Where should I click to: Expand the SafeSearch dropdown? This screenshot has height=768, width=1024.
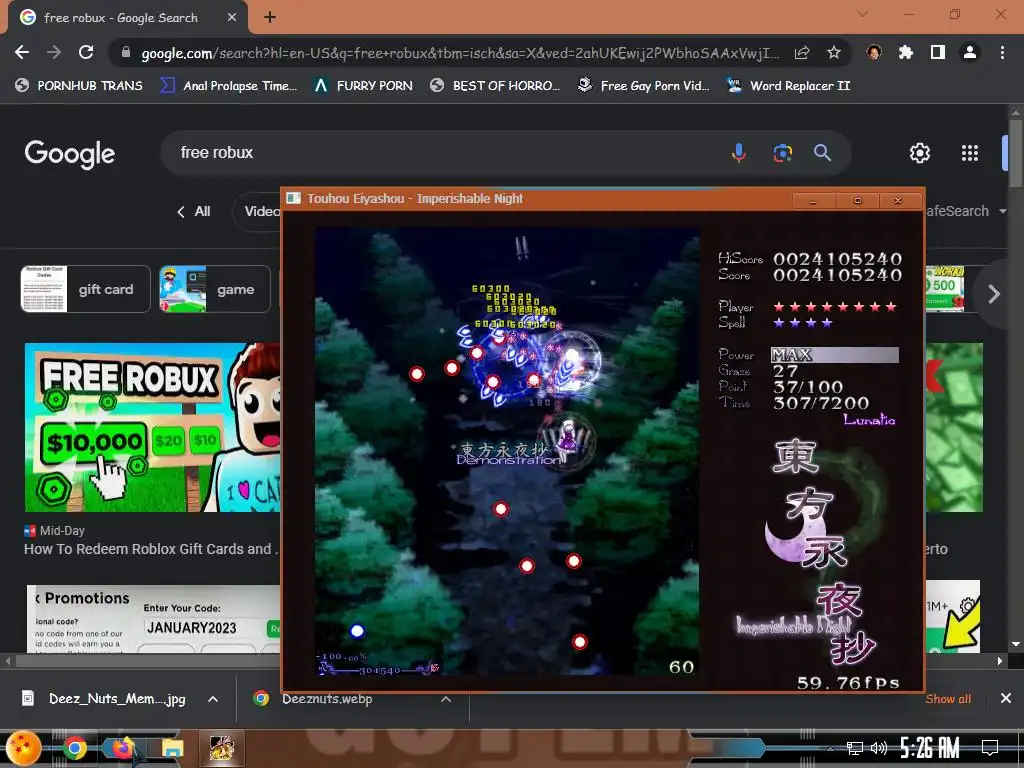(x=966, y=211)
